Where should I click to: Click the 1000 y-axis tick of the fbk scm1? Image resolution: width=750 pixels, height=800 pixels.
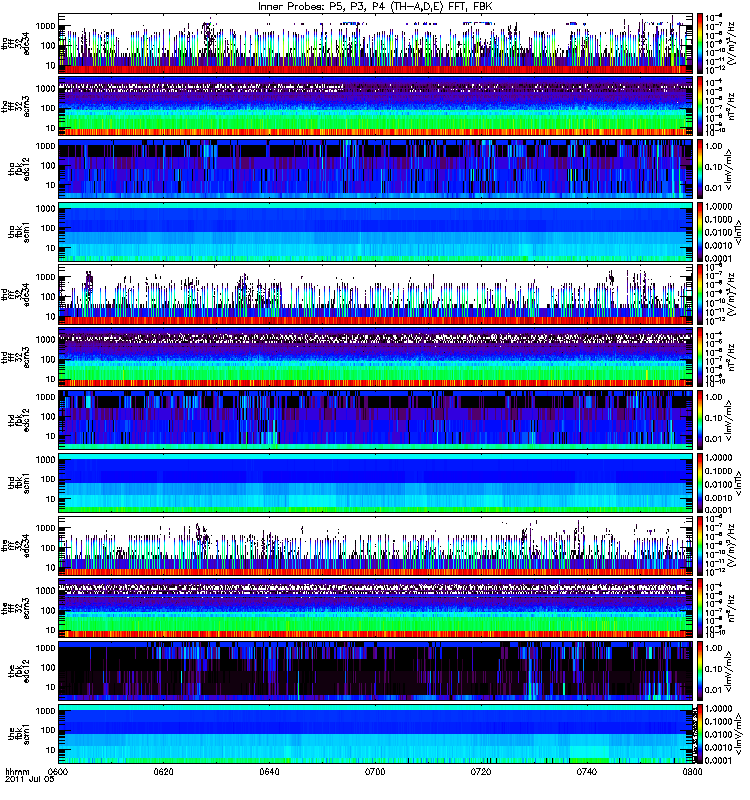[x=47, y=711]
